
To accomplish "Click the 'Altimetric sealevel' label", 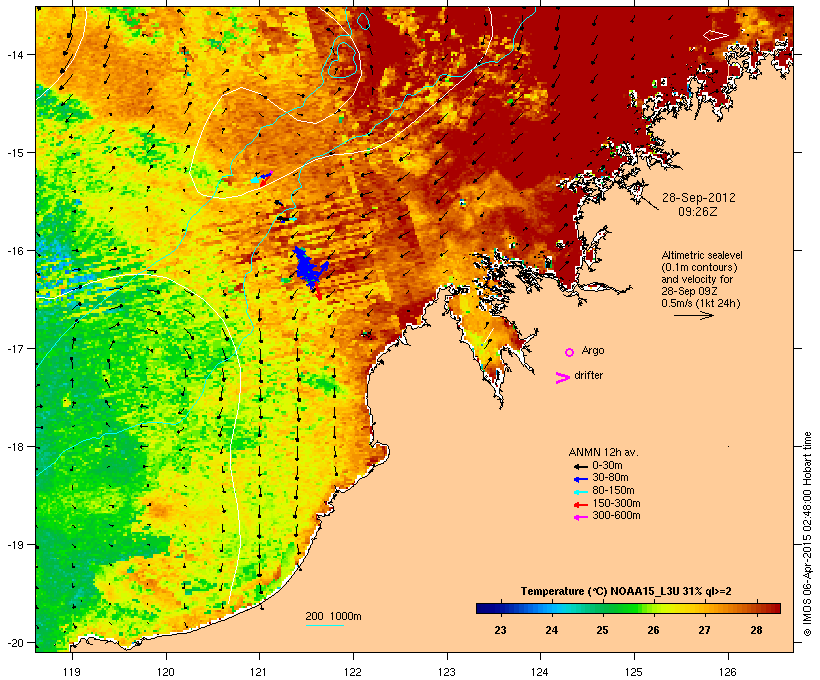I will click(x=702, y=255).
